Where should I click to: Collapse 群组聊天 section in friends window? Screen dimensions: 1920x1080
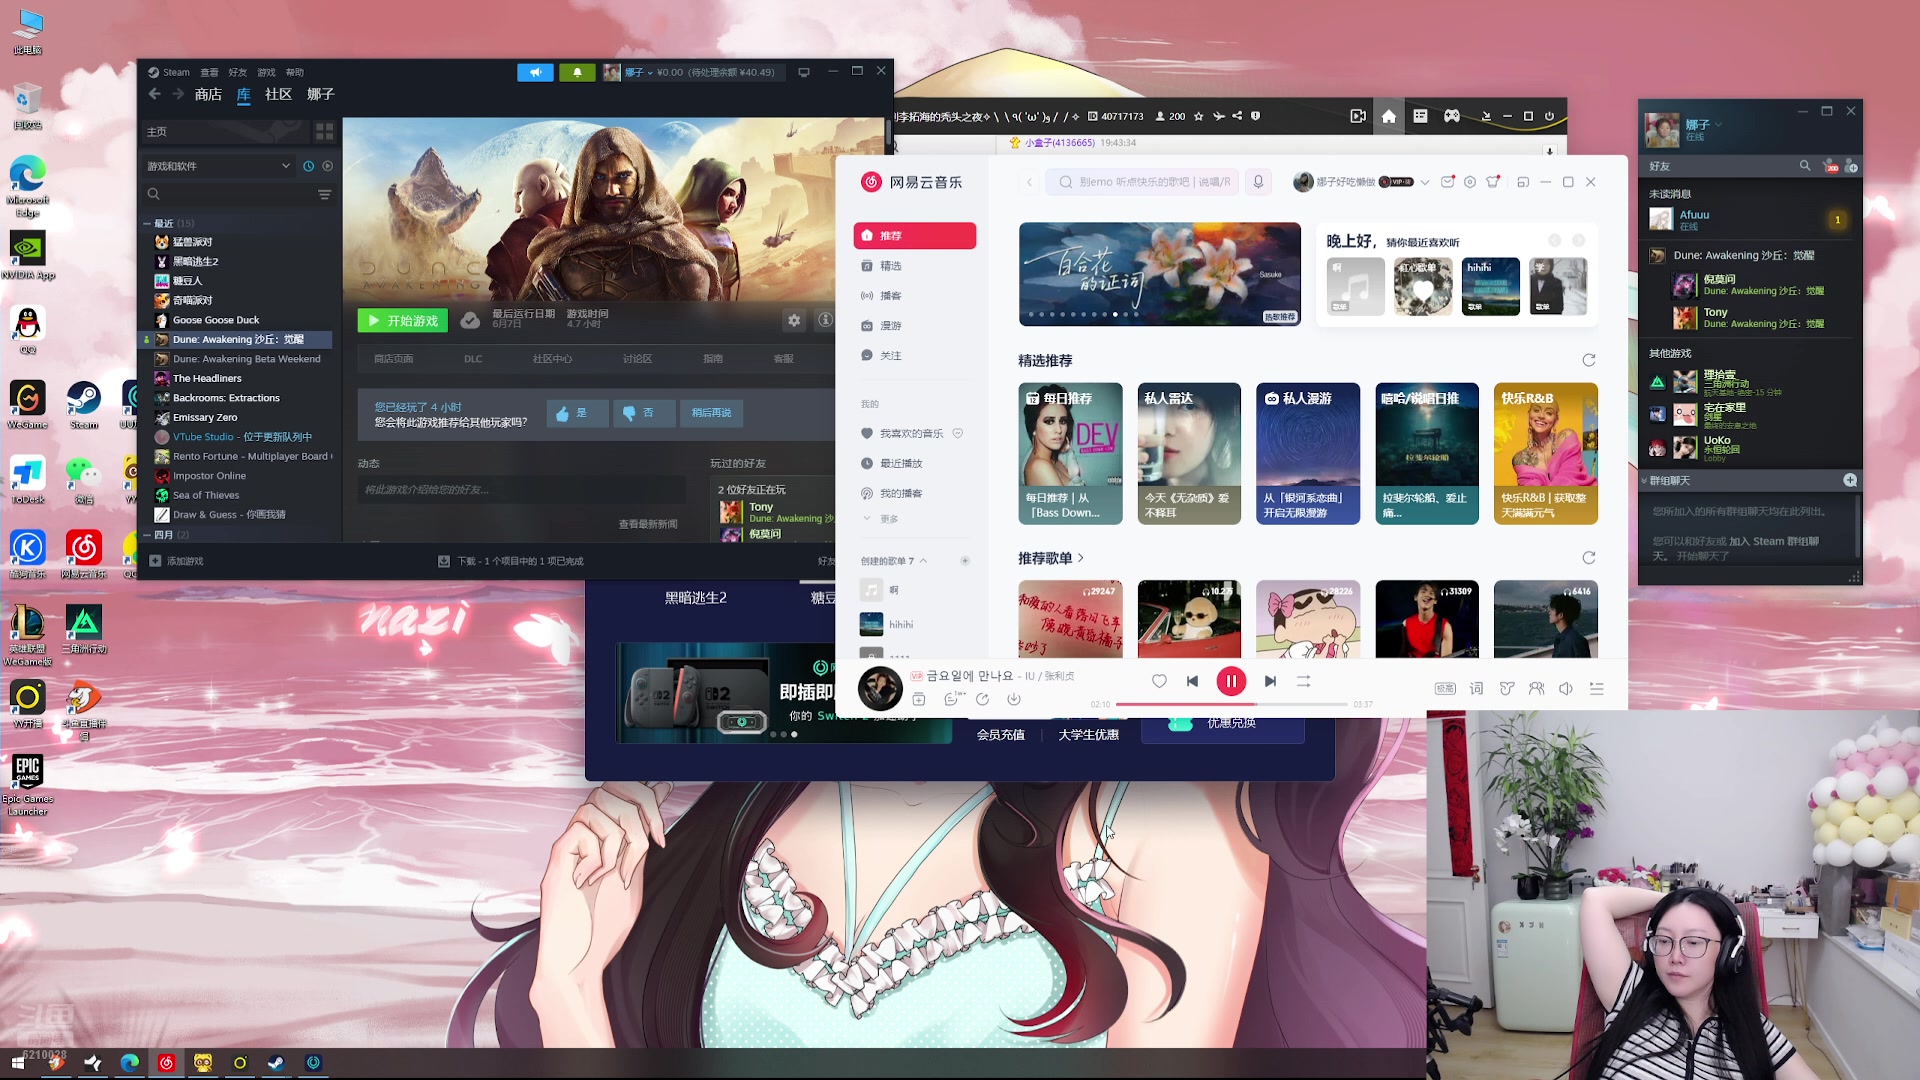click(1644, 481)
